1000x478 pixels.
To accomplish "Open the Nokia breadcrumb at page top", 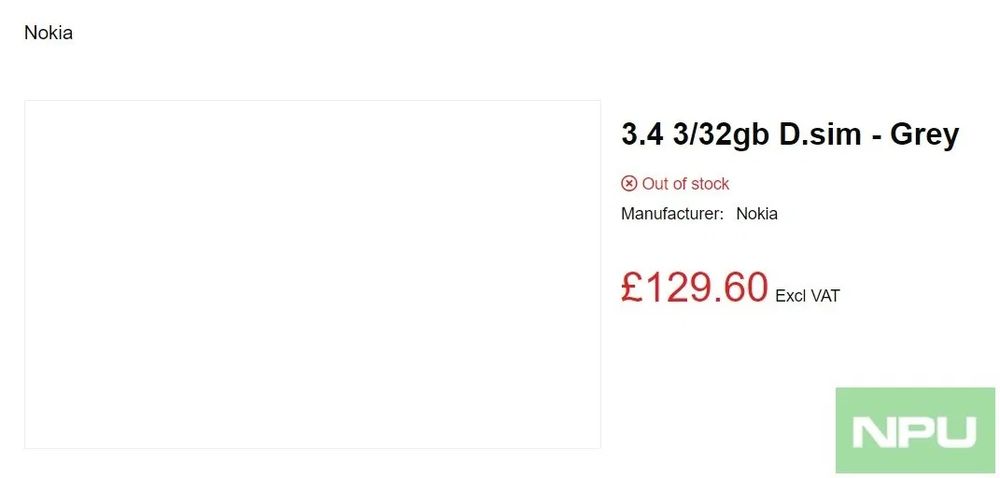I will tap(48, 33).
